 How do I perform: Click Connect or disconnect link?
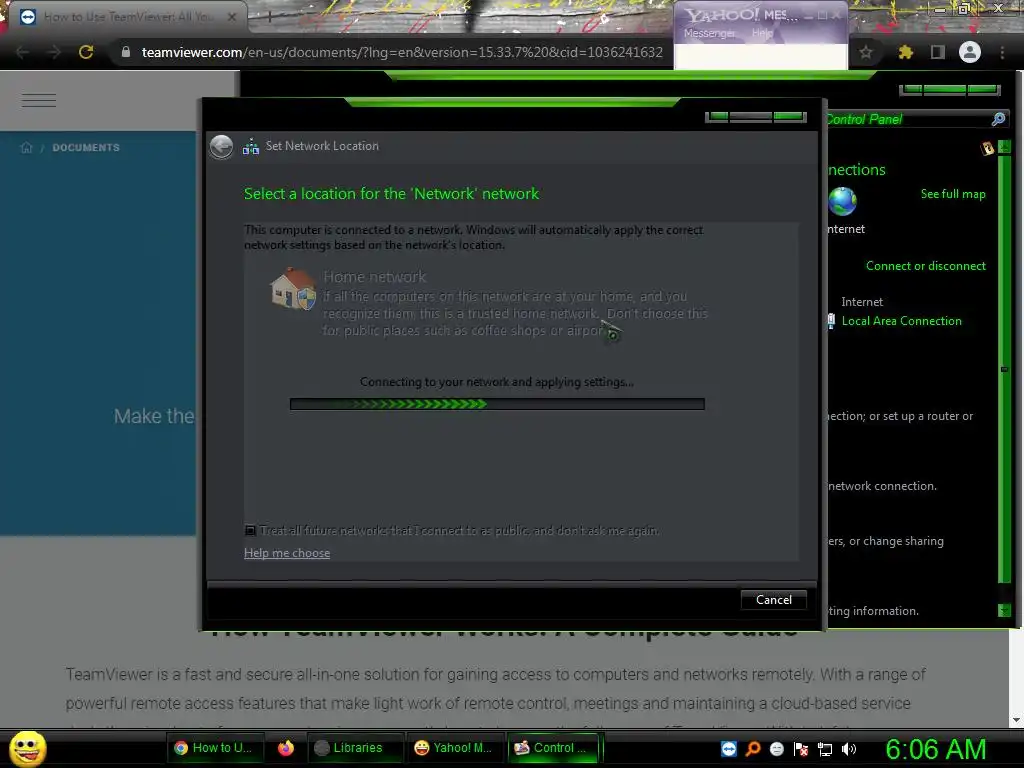coord(925,266)
